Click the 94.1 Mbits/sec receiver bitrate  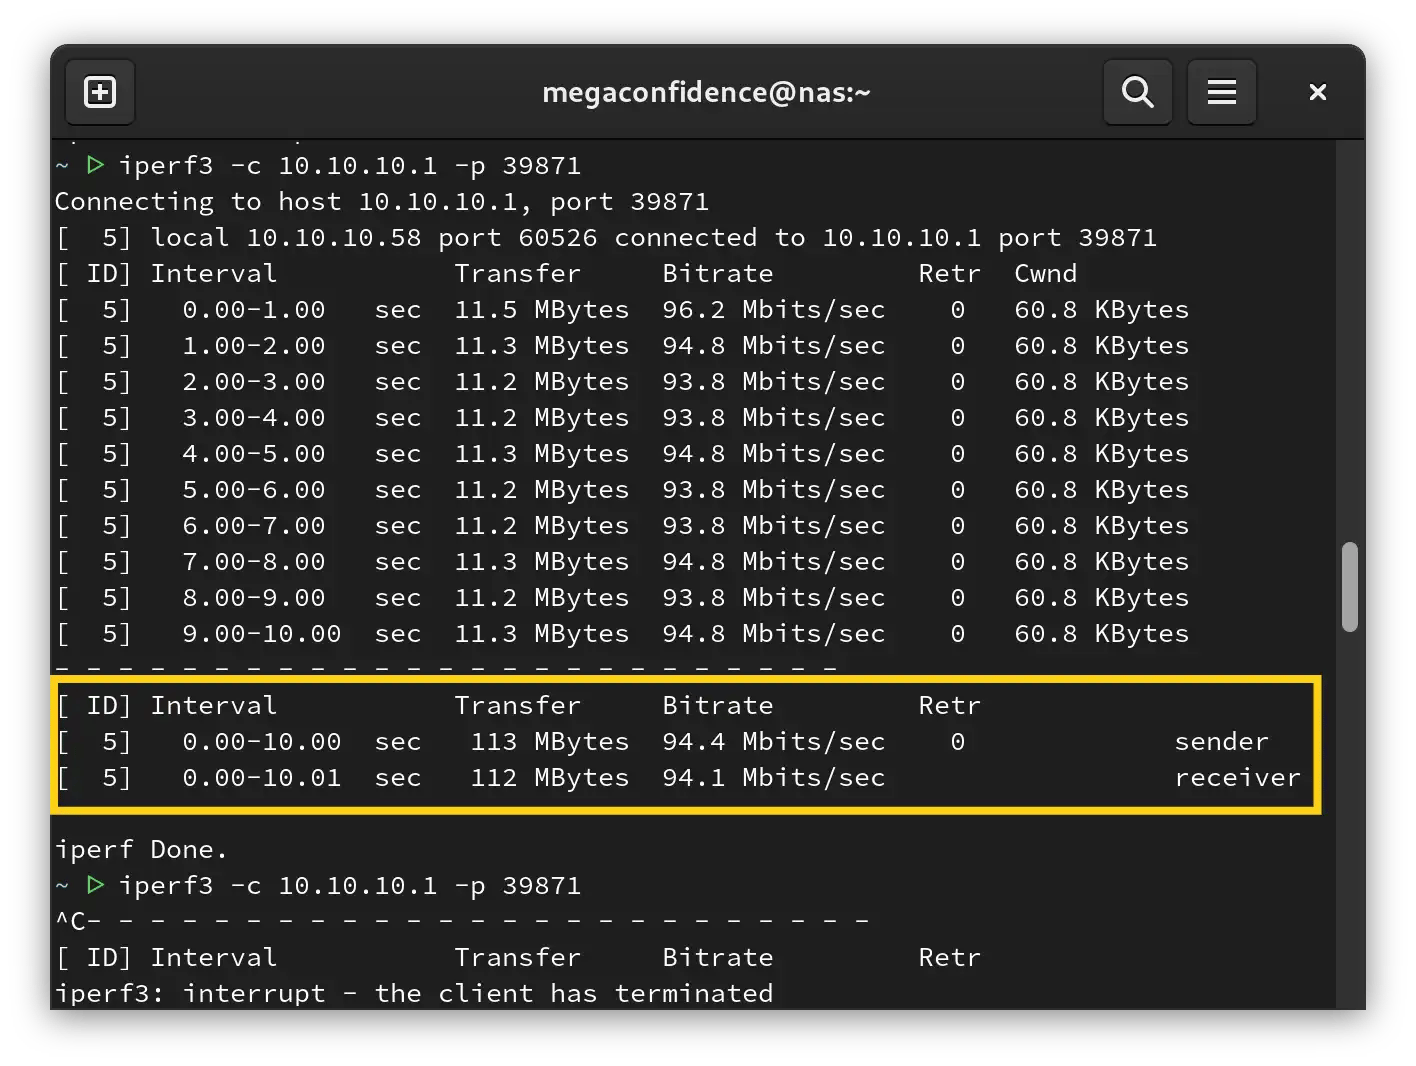click(x=774, y=777)
